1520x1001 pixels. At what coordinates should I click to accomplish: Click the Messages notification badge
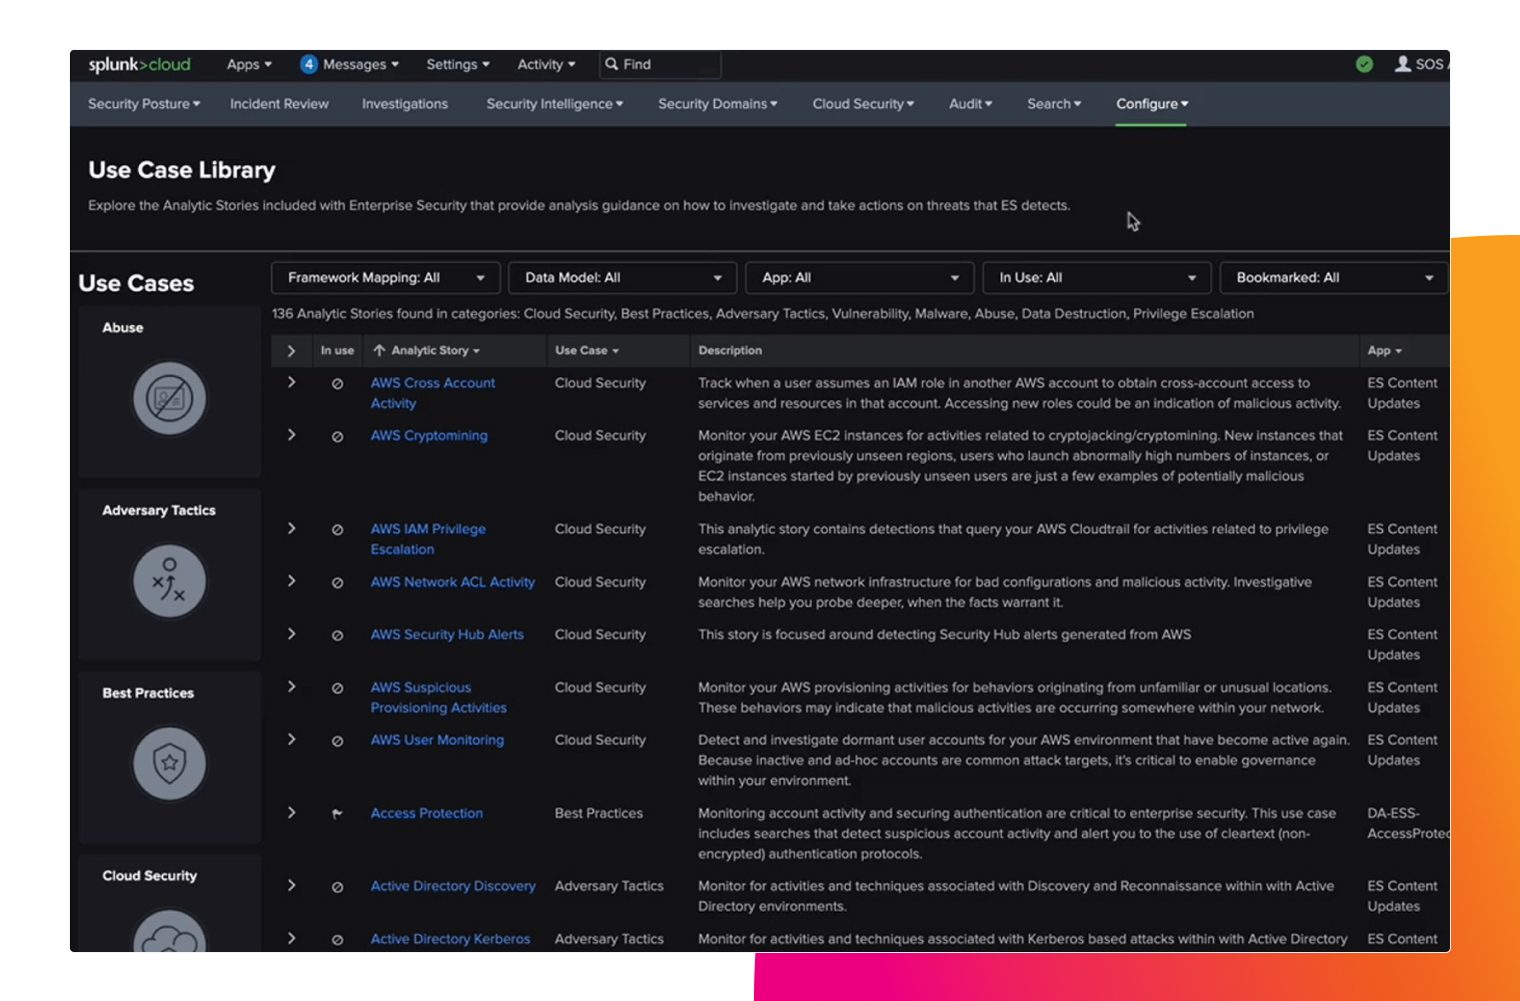coord(308,64)
